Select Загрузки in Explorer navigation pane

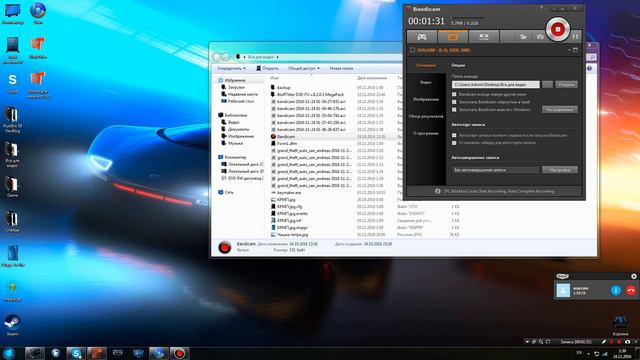pos(233,87)
